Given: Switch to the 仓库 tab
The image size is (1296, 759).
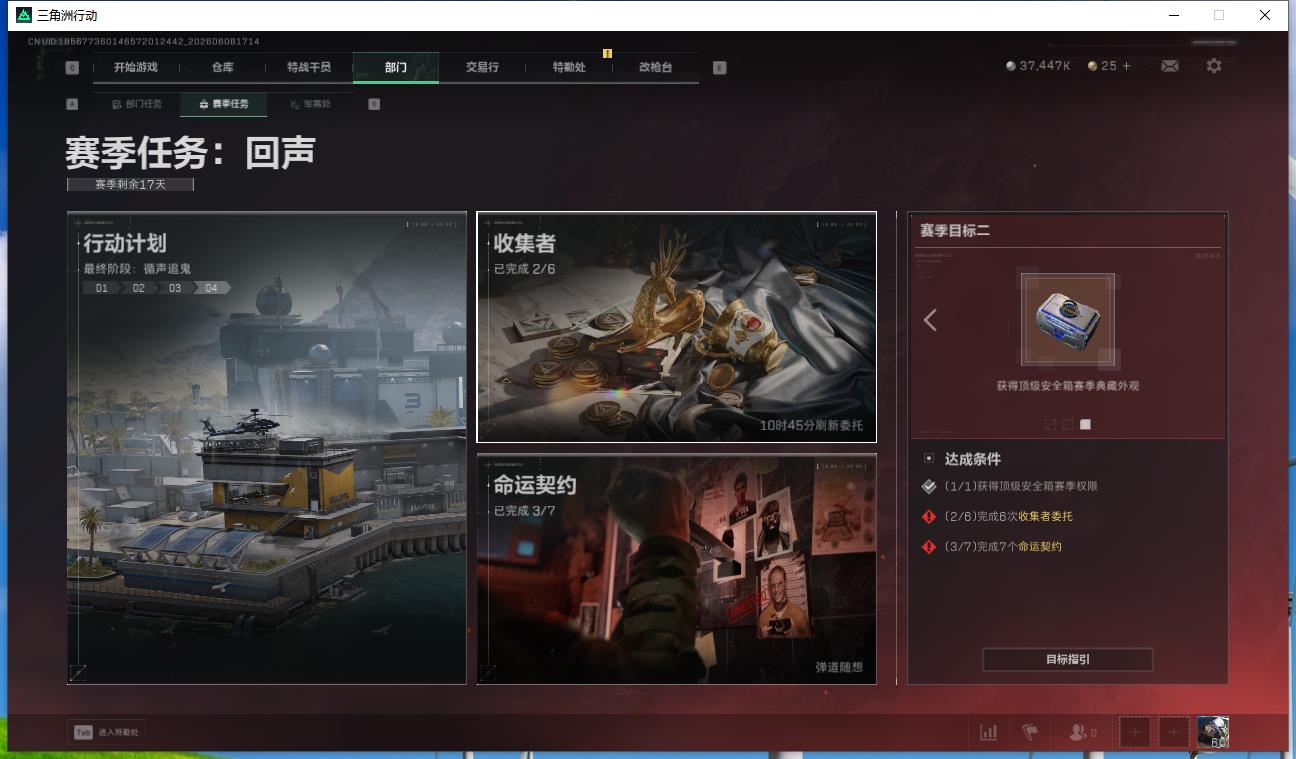Looking at the screenshot, I should click(x=222, y=67).
